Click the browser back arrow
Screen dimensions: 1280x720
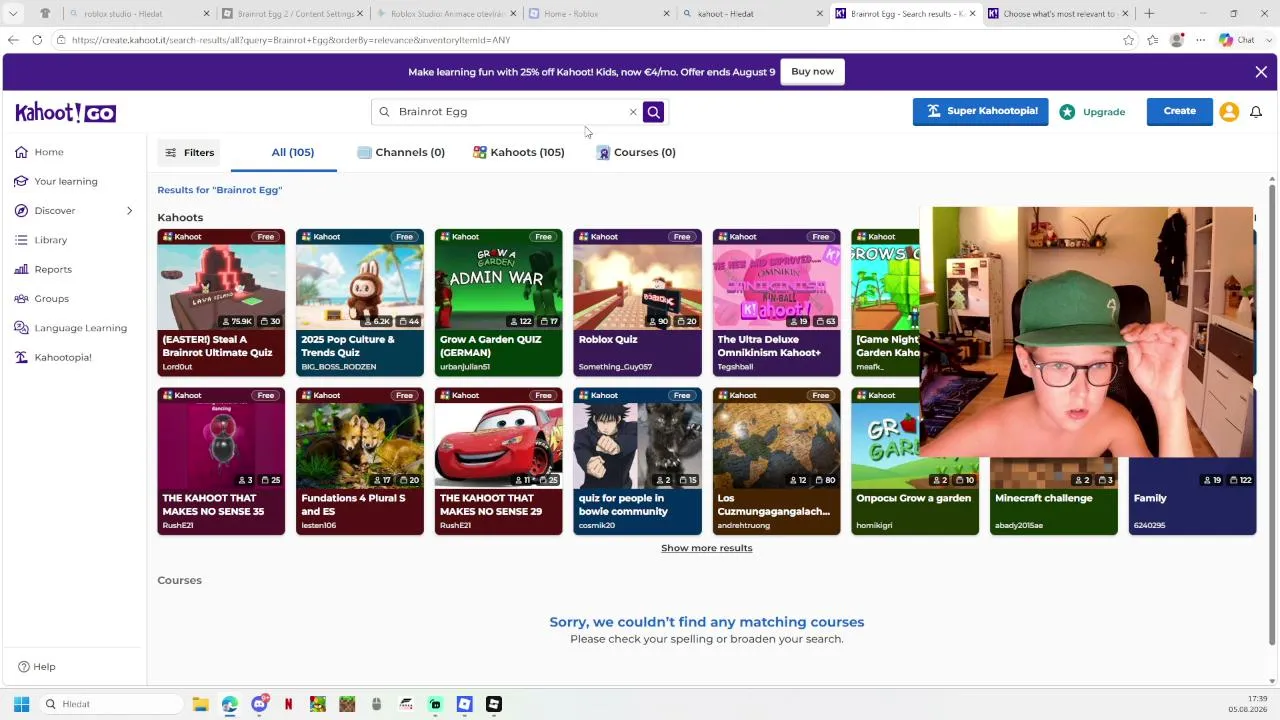13,40
